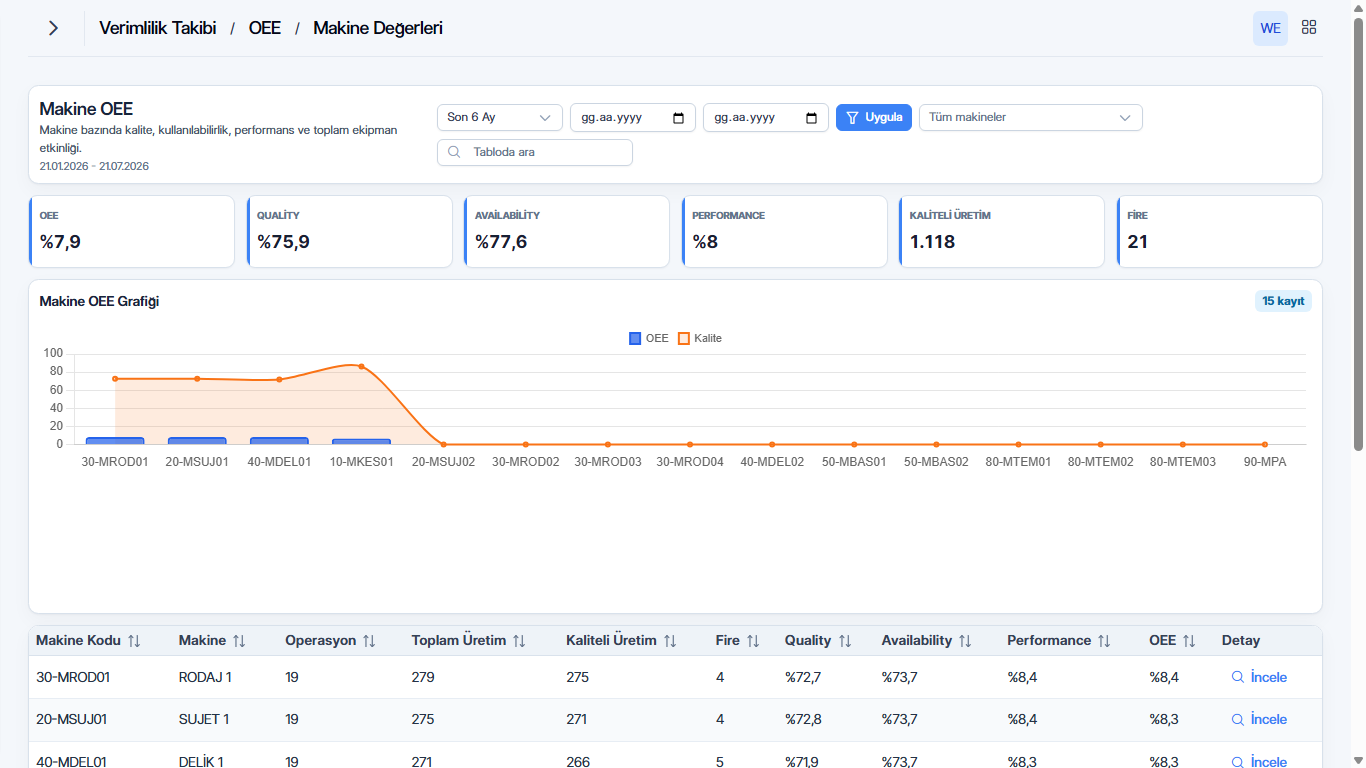Viewport: 1366px width, 768px height.
Task: Sort by Makine Kodu column arrows
Action: point(134,641)
